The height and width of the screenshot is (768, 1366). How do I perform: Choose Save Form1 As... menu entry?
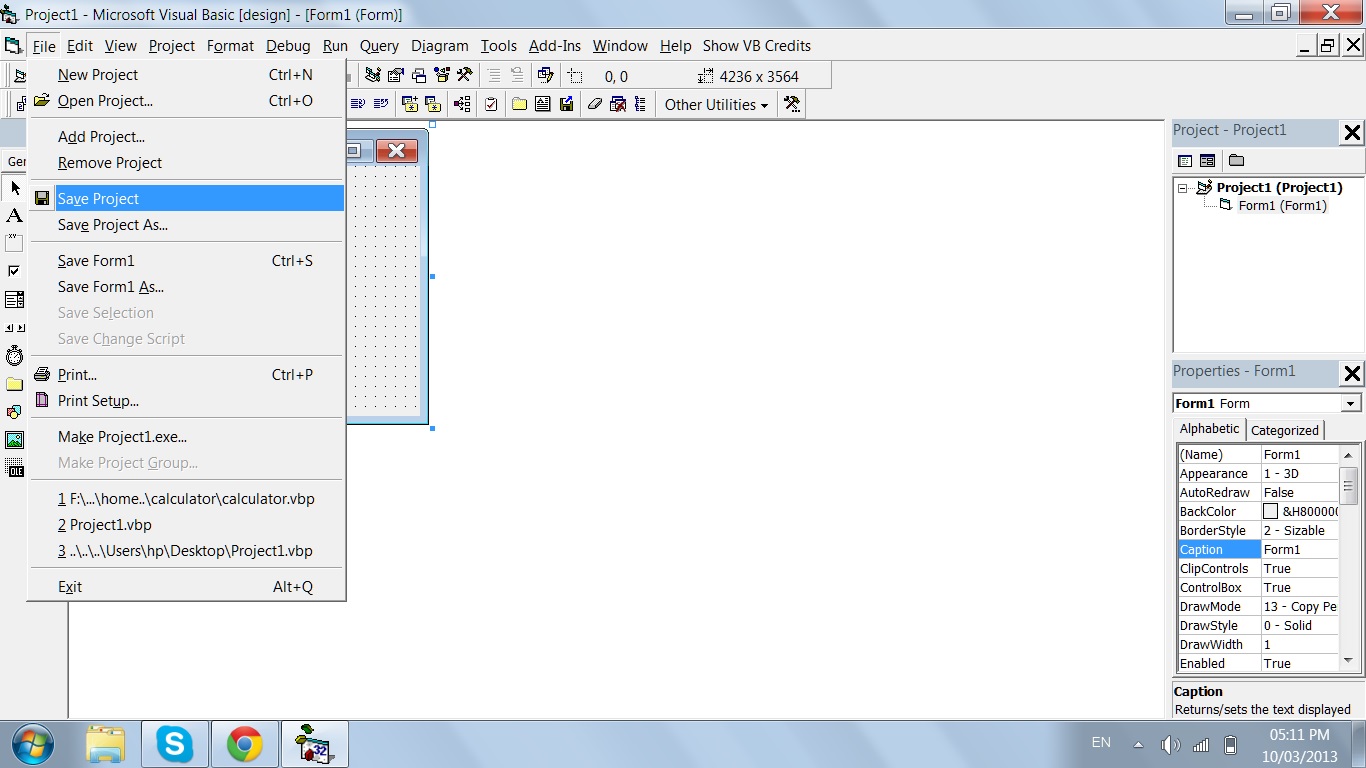[187, 287]
